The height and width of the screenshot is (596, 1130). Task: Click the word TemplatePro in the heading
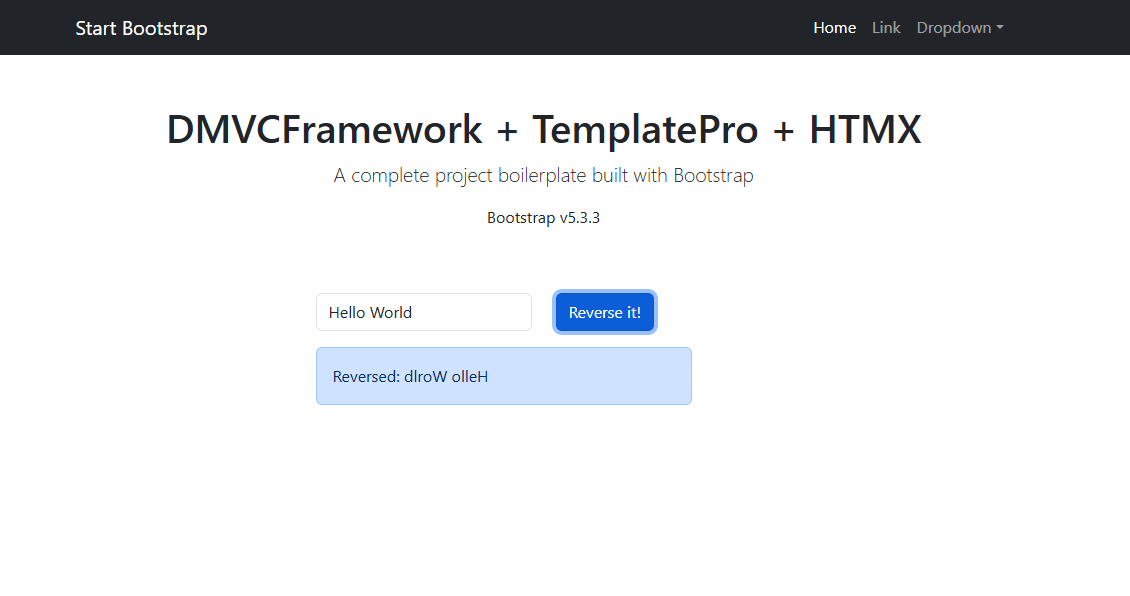645,130
